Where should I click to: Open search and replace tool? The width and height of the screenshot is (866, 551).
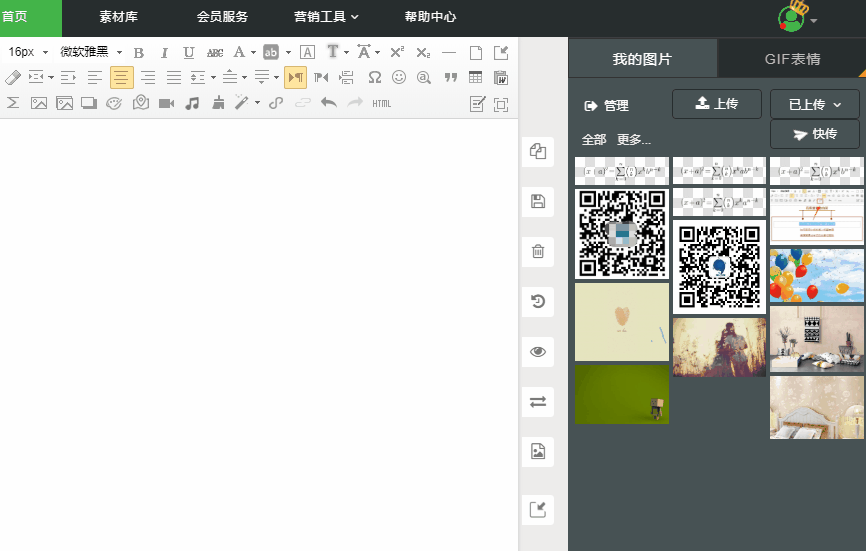coord(424,77)
